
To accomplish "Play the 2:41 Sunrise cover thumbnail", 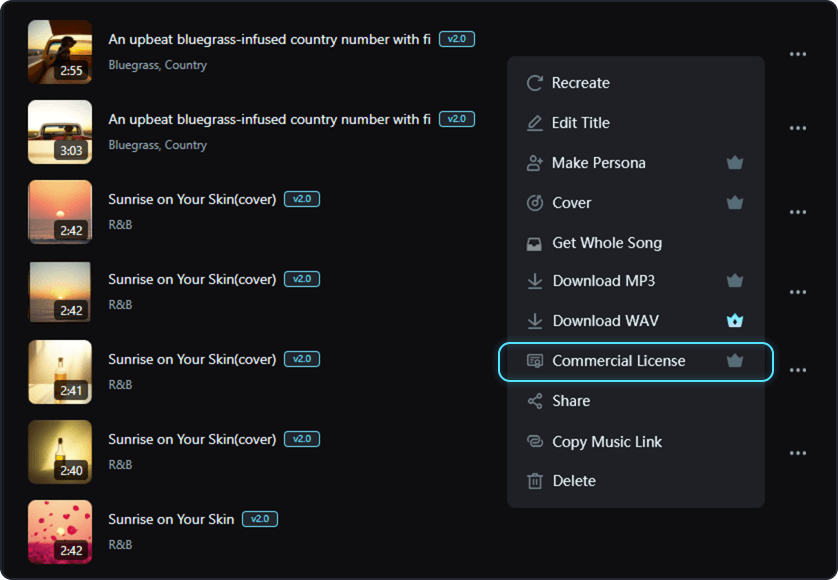I will (60, 372).
